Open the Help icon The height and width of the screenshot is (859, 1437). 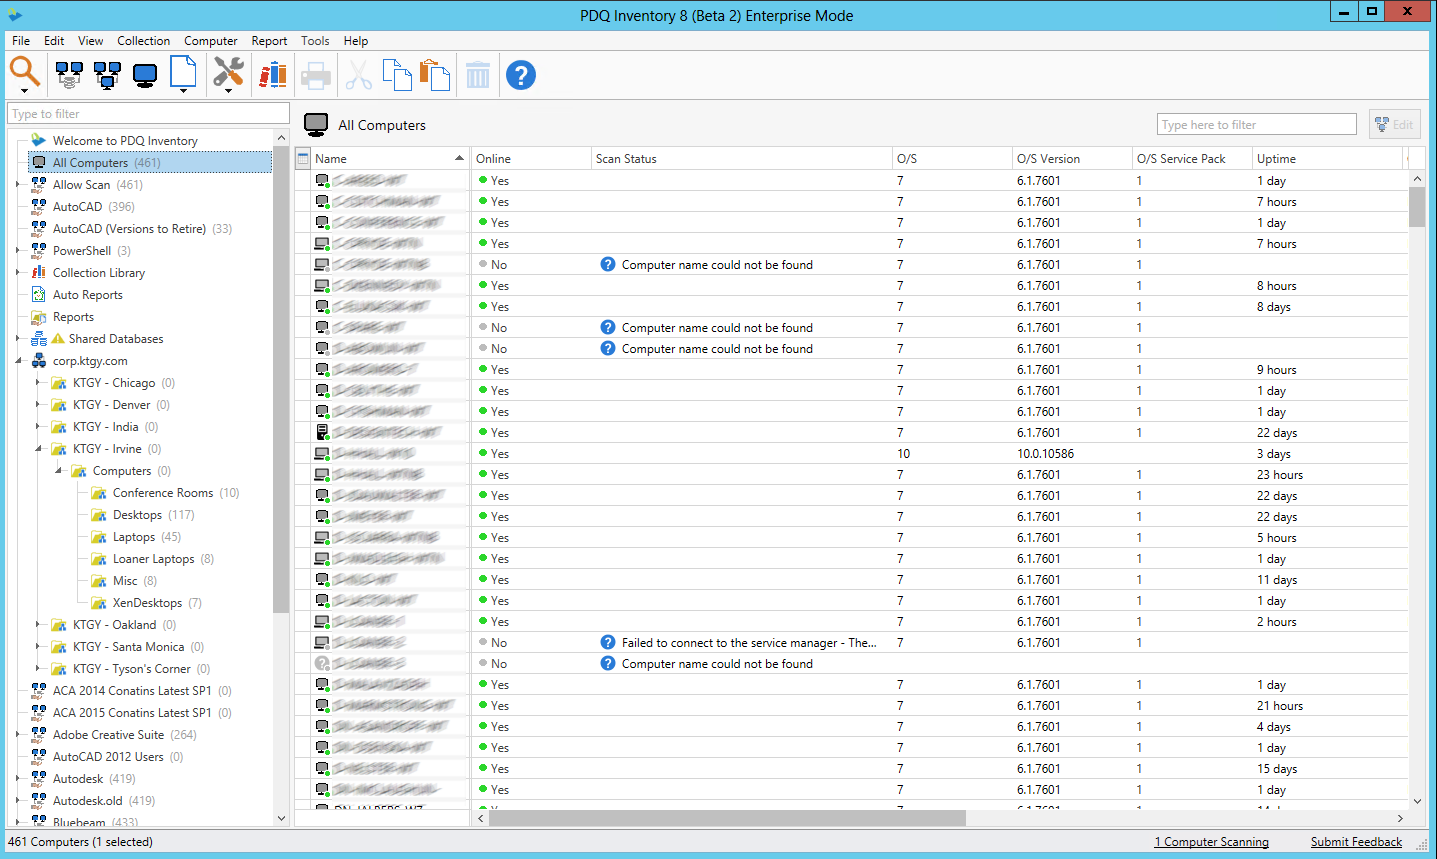click(520, 73)
